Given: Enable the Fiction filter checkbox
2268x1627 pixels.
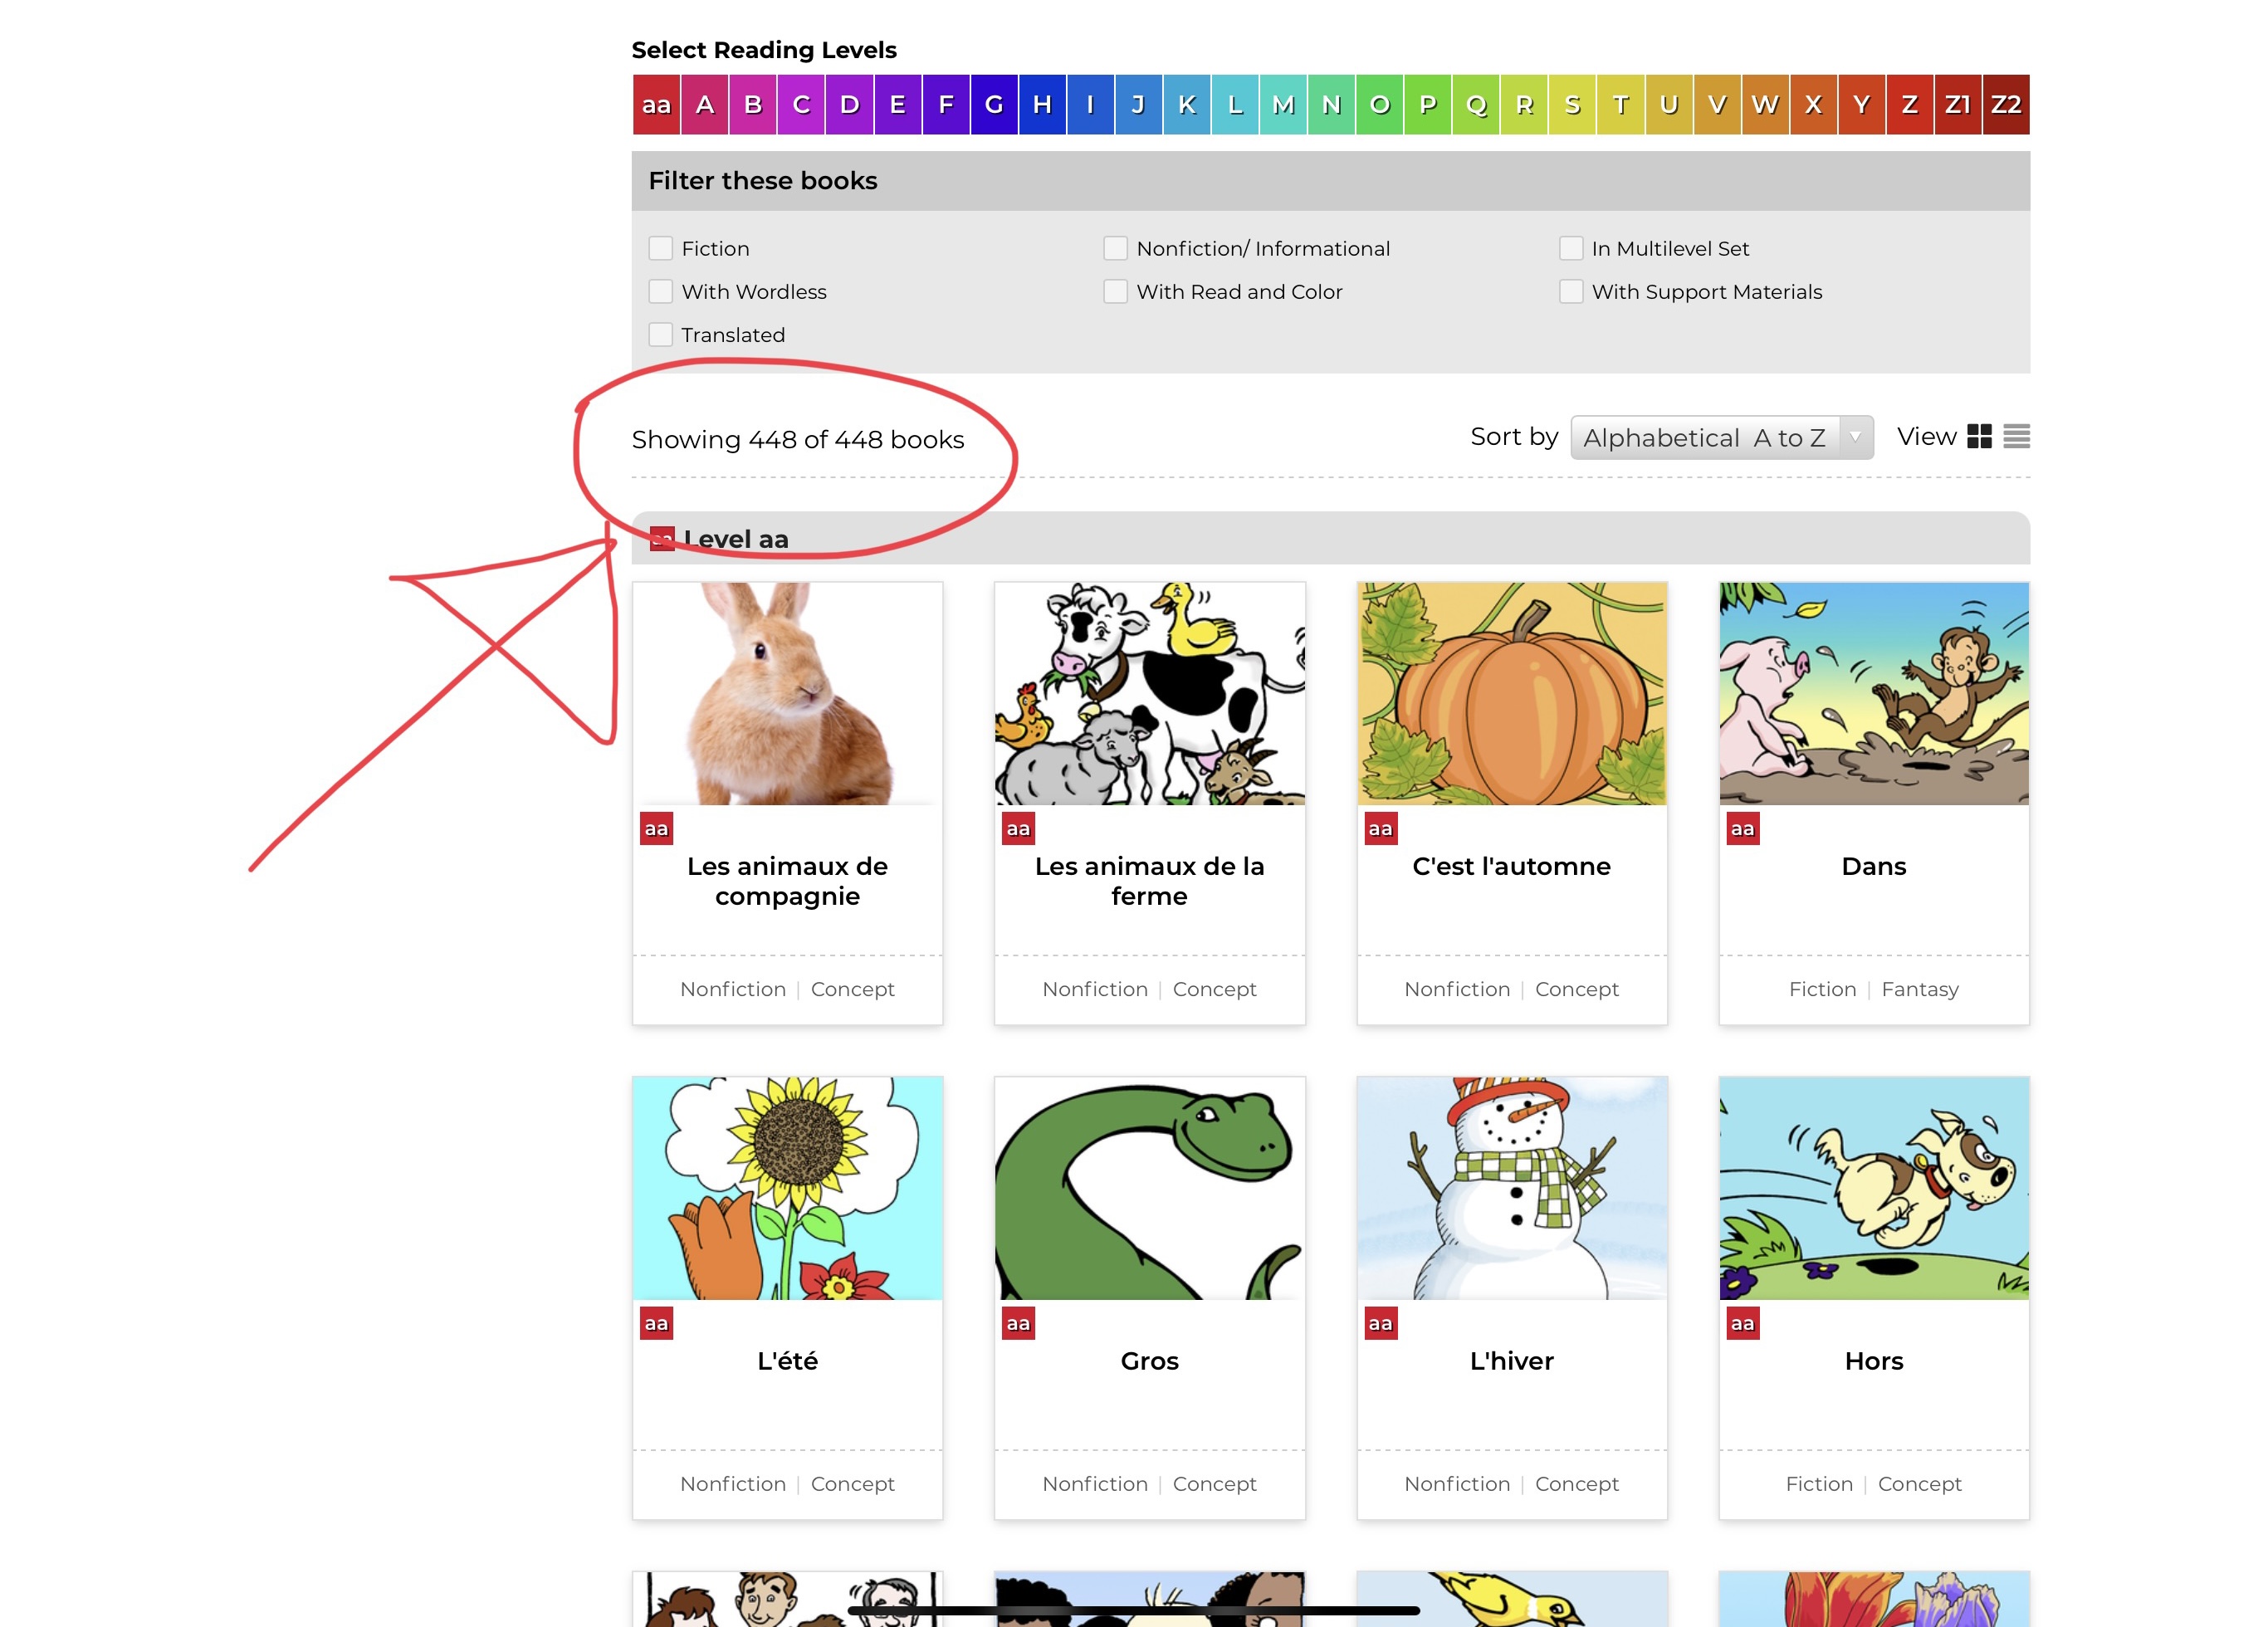Looking at the screenshot, I should pyautogui.click(x=660, y=248).
